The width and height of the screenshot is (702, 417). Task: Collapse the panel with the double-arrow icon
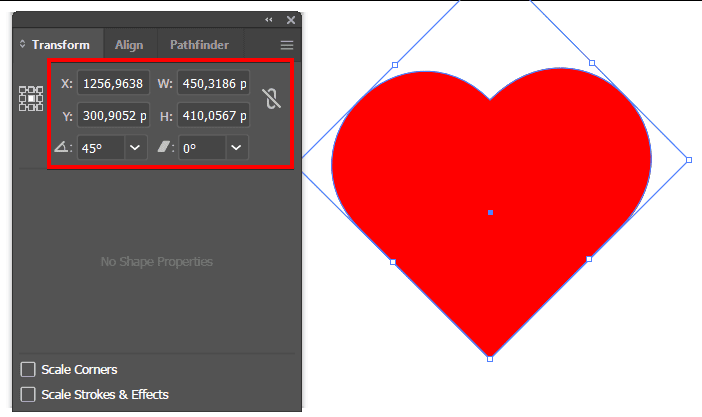coord(268,20)
